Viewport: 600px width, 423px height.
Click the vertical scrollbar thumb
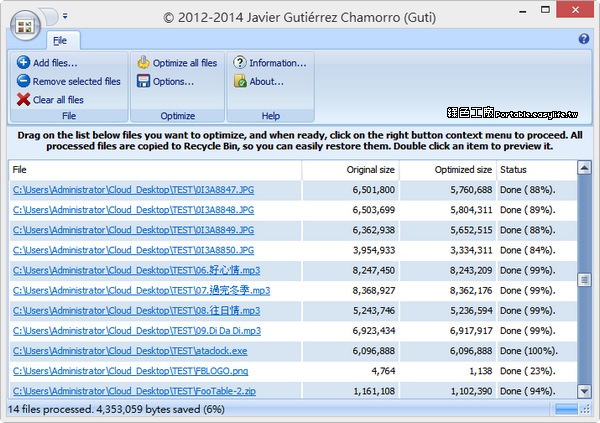point(584,280)
